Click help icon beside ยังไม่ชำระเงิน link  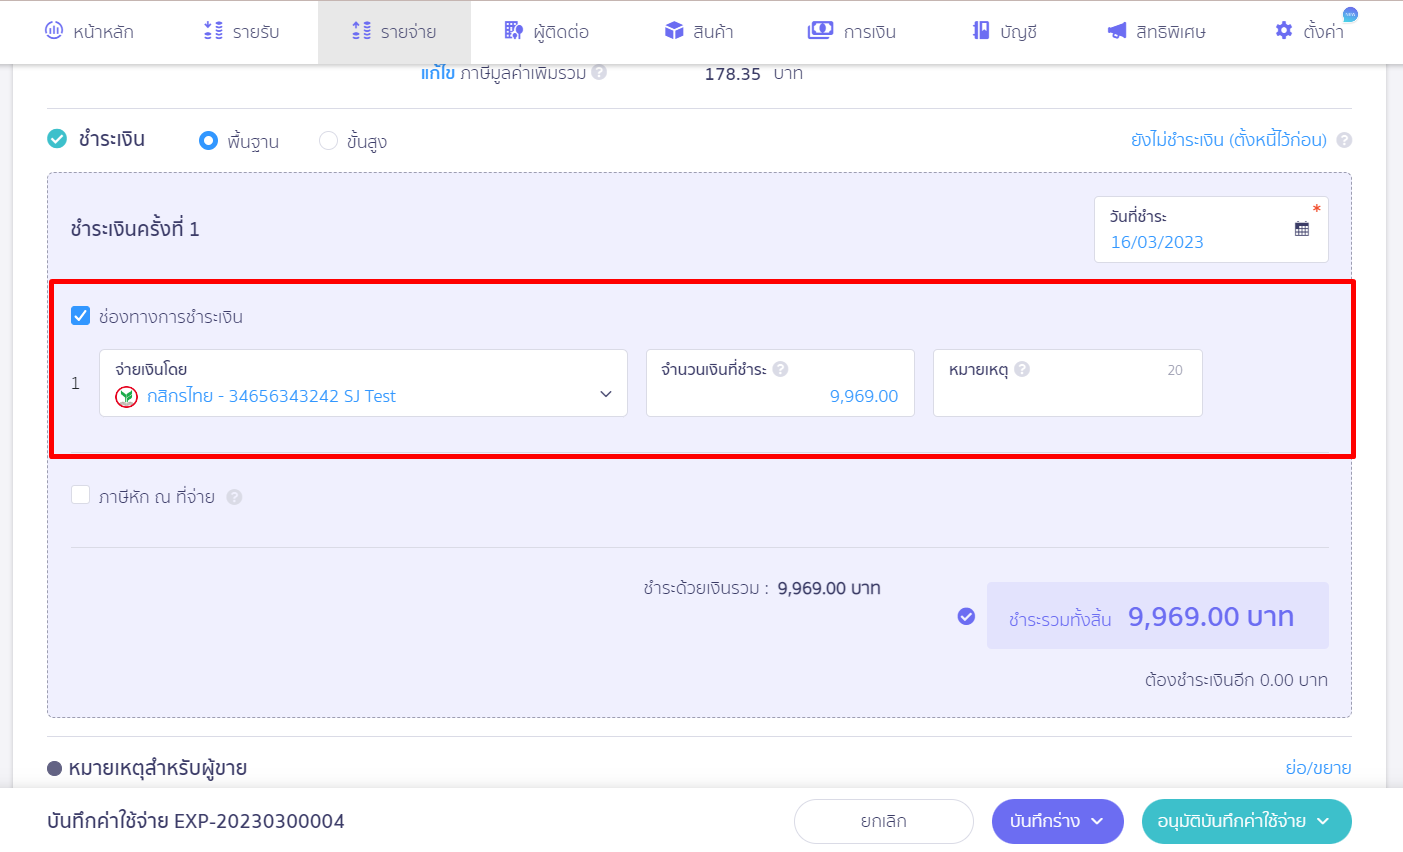click(1344, 140)
